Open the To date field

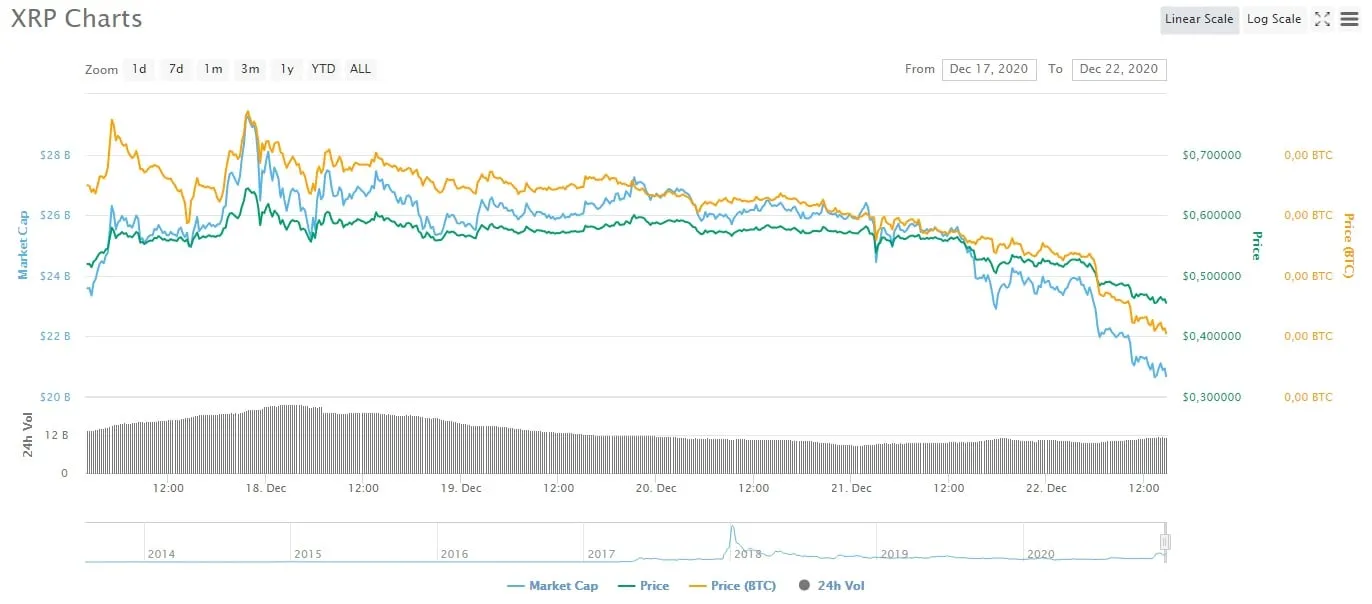point(1119,69)
